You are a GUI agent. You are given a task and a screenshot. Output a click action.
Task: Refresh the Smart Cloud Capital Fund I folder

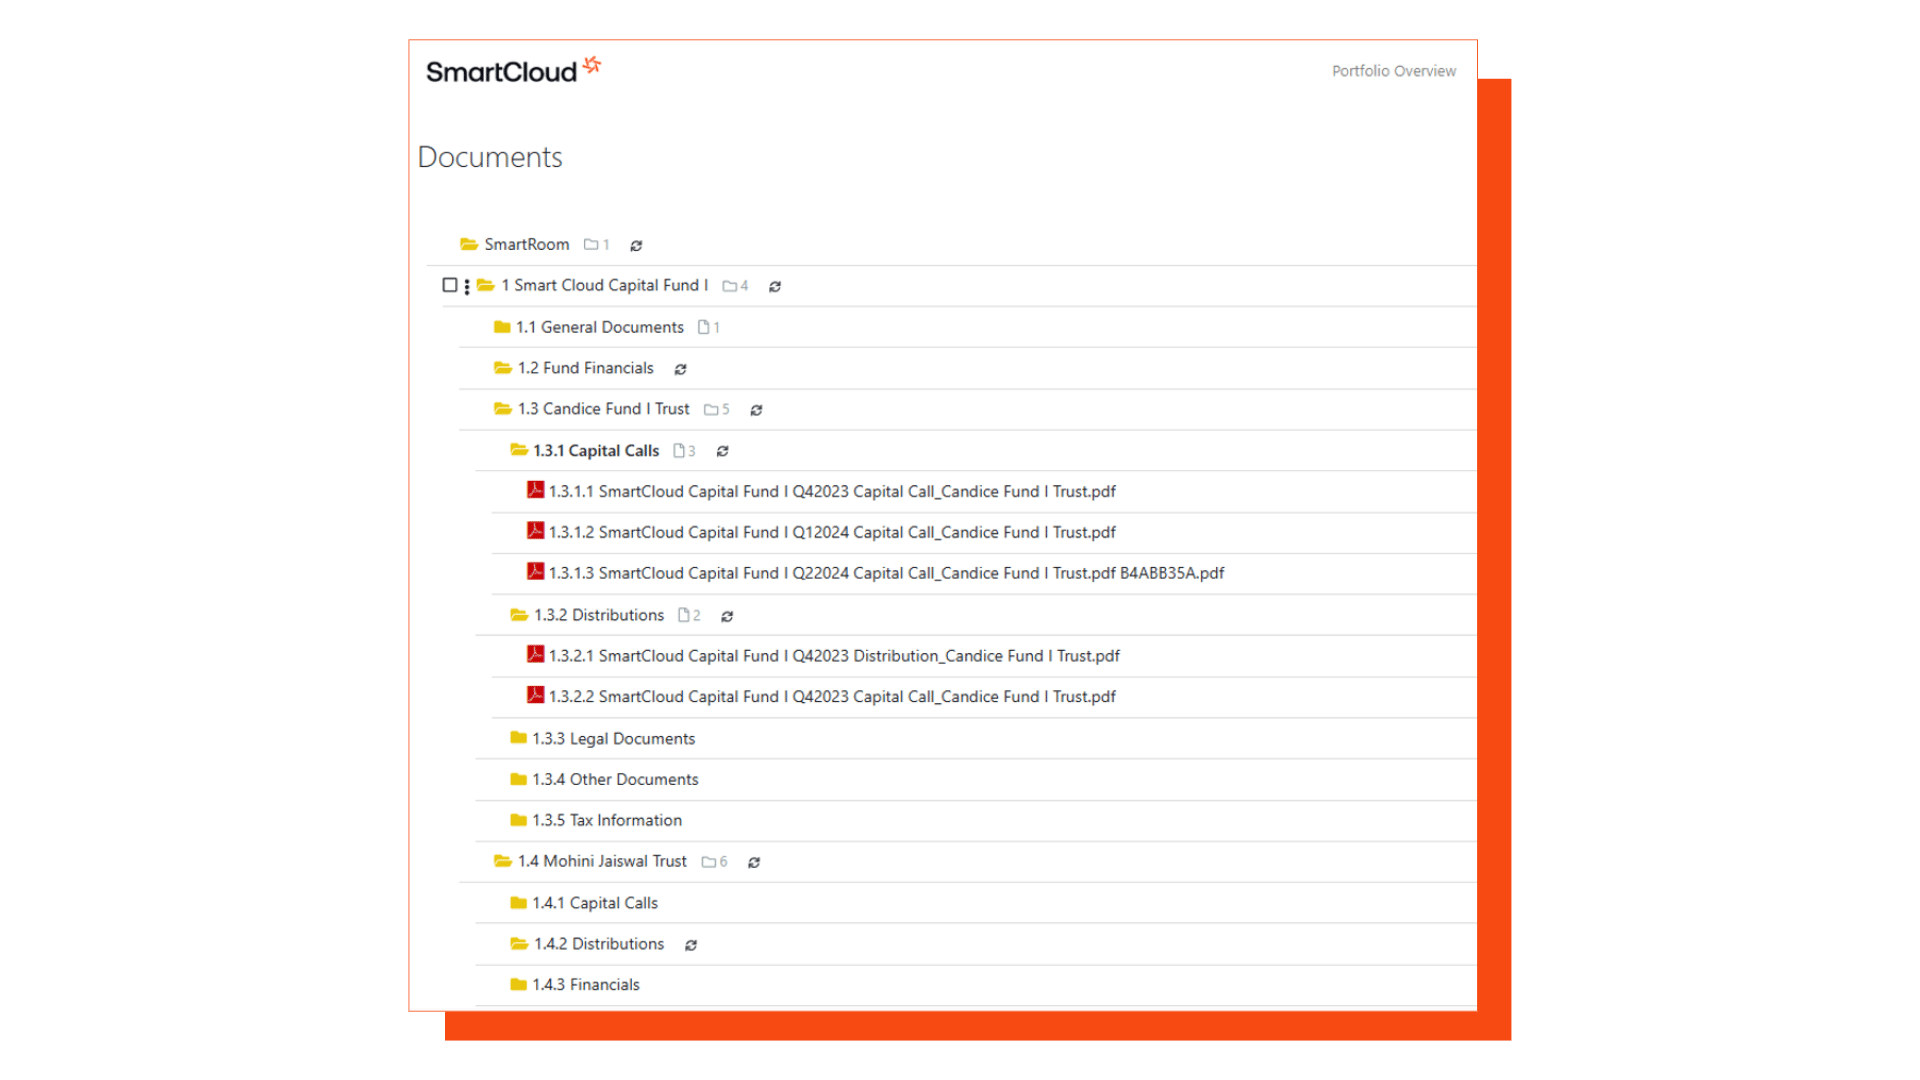774,287
